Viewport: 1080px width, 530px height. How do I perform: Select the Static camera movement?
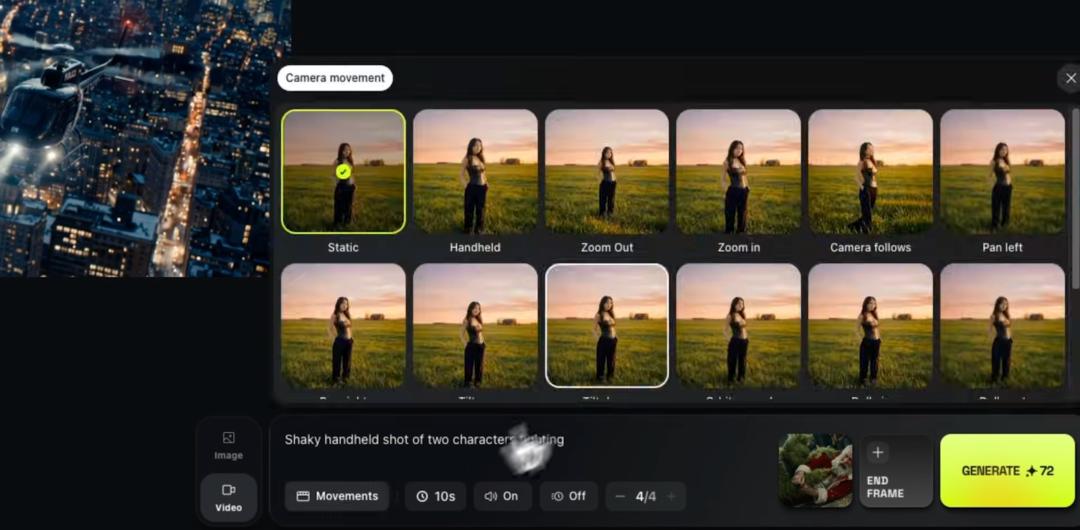click(343, 171)
